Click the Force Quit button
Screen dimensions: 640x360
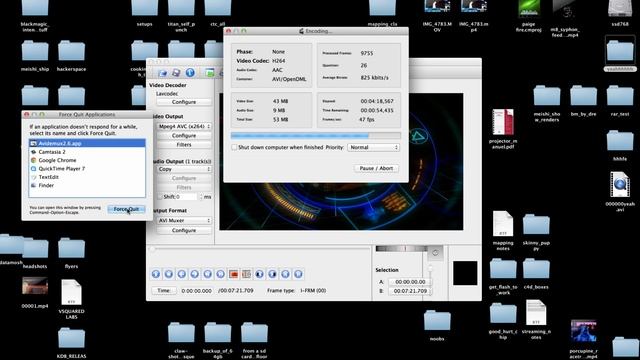pyautogui.click(x=126, y=209)
